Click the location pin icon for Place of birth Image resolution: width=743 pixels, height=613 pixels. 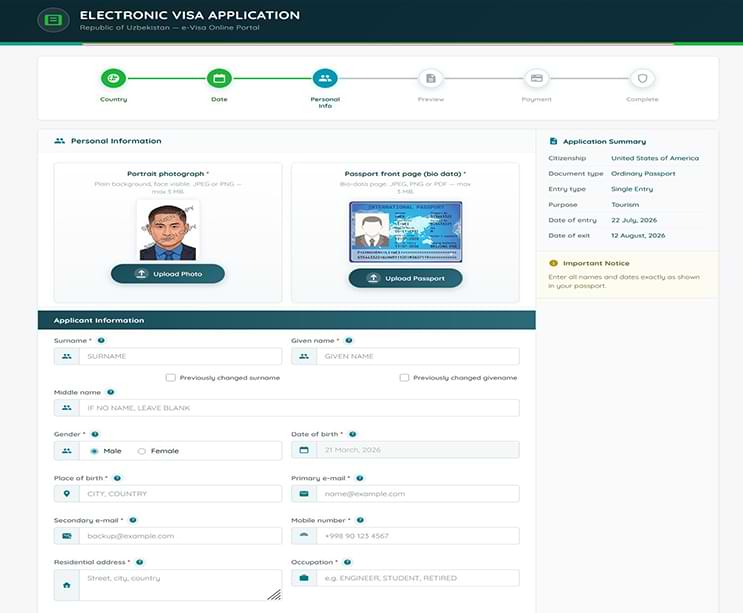tap(67, 494)
